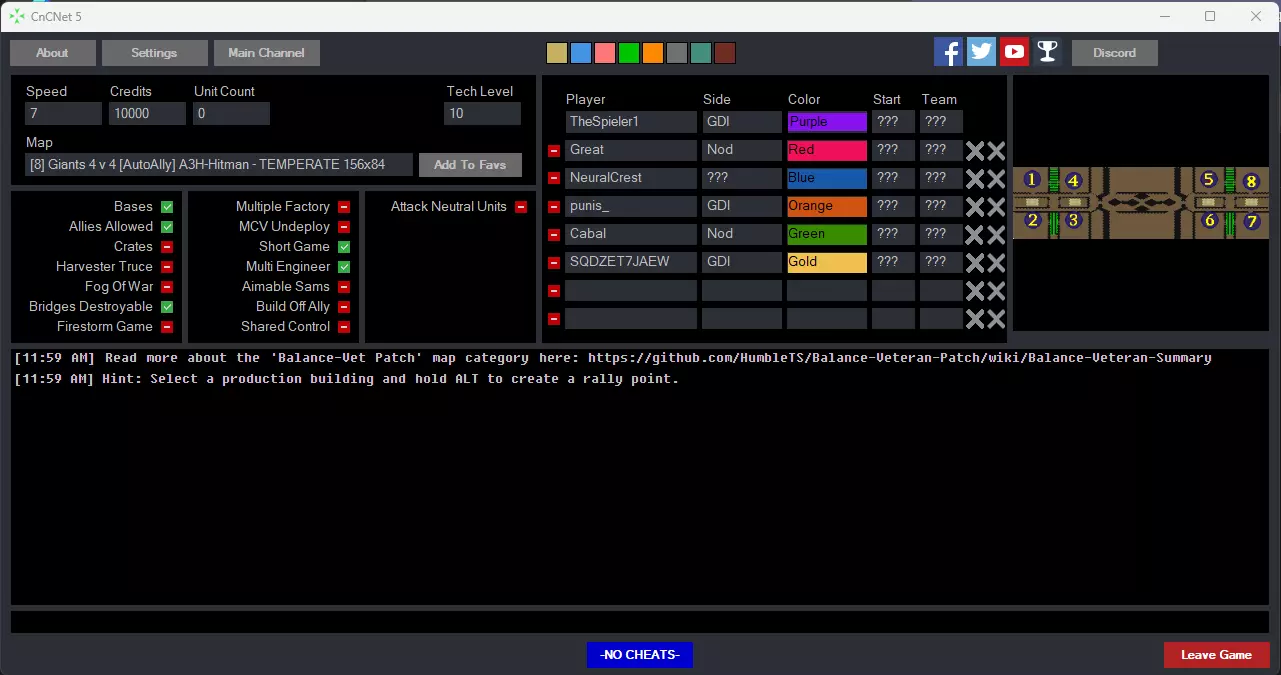
Task: Enable Fog Of War
Action: pyautogui.click(x=167, y=287)
